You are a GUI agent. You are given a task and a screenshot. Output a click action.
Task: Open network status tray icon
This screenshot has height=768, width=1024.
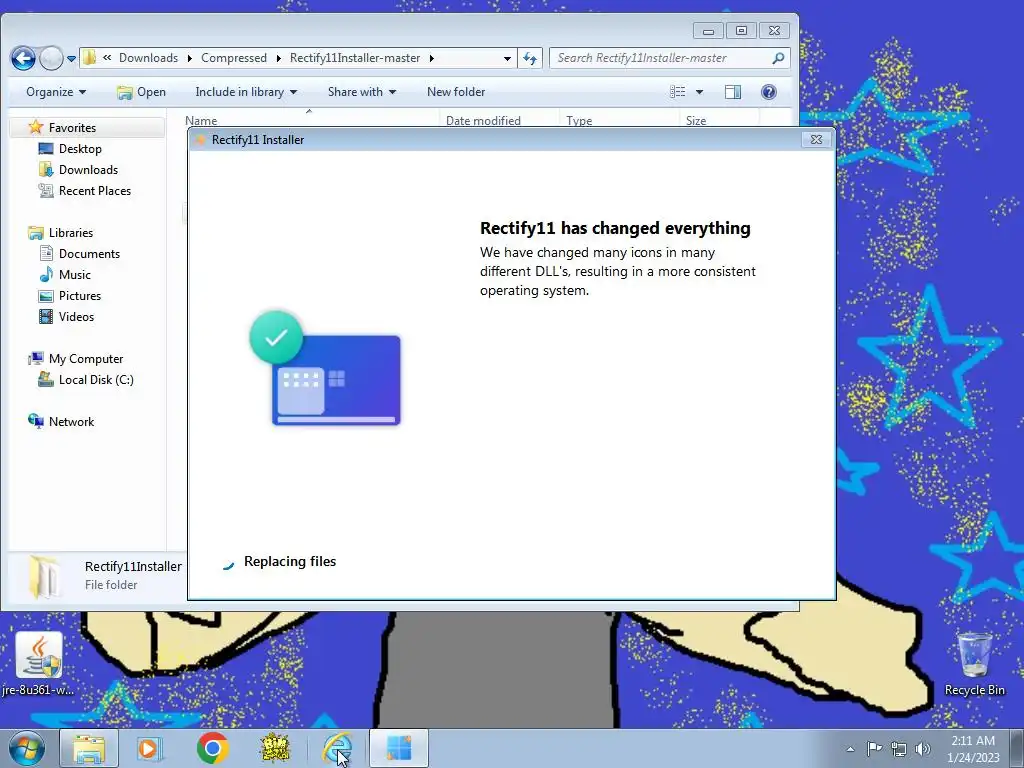point(899,749)
